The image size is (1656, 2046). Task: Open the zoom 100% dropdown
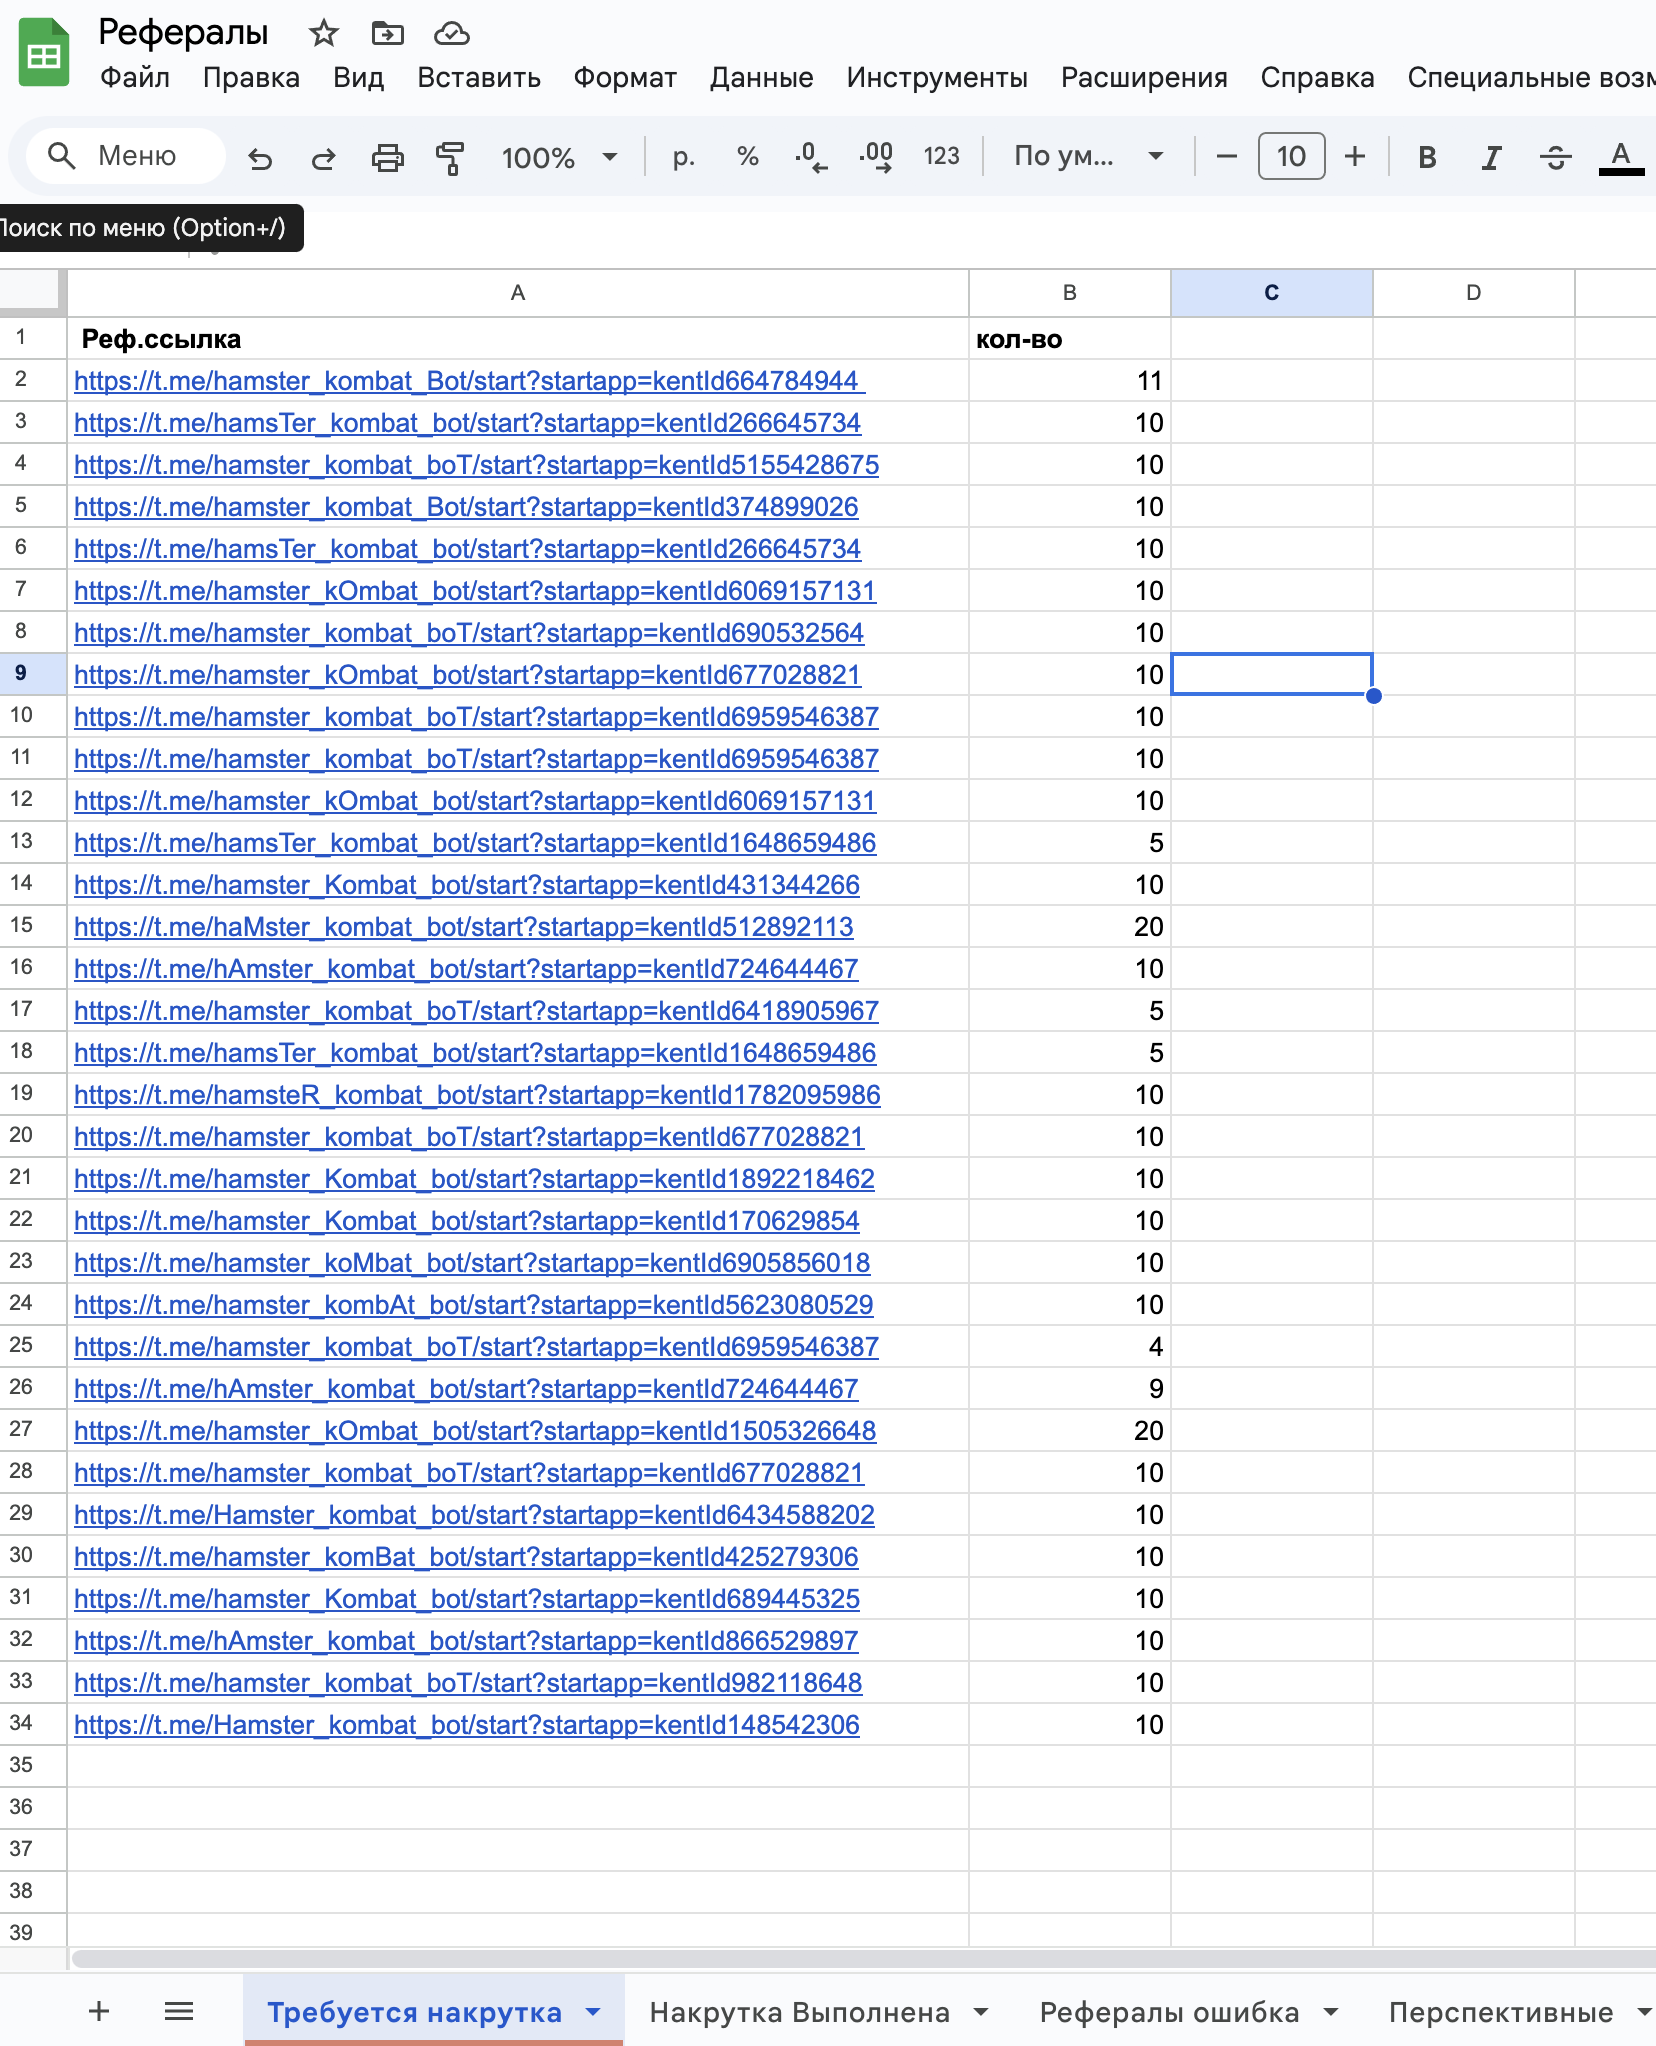(x=559, y=157)
